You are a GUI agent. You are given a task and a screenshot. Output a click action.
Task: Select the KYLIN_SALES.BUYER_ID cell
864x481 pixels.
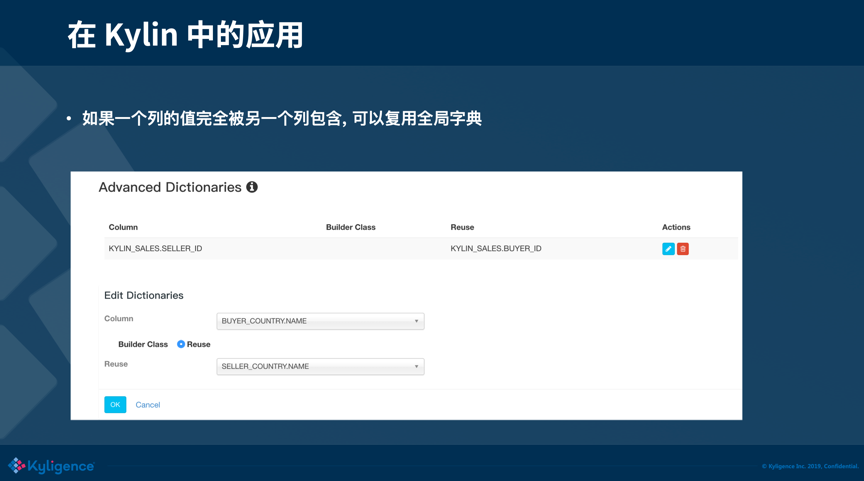[496, 249]
